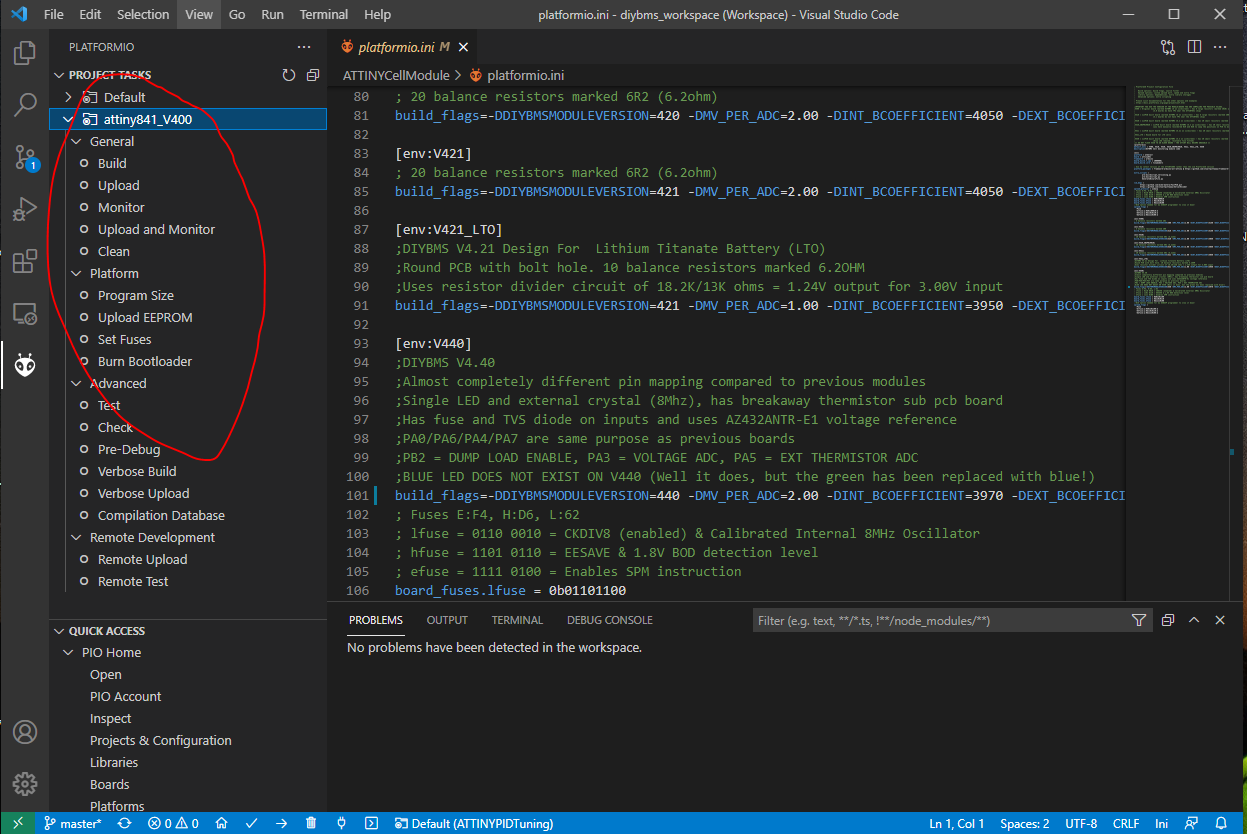This screenshot has height=834, width=1247.
Task: Maximize the bottom panel size
Action: pos(1194,620)
